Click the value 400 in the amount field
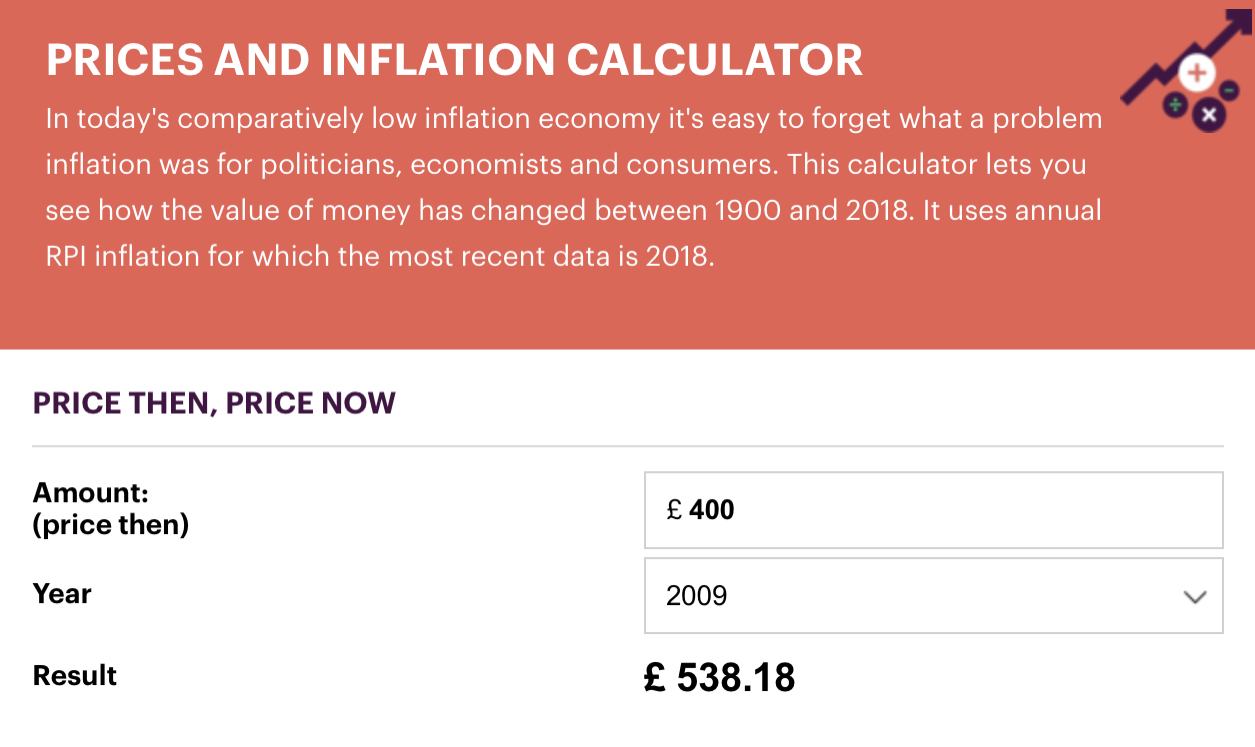 point(712,510)
